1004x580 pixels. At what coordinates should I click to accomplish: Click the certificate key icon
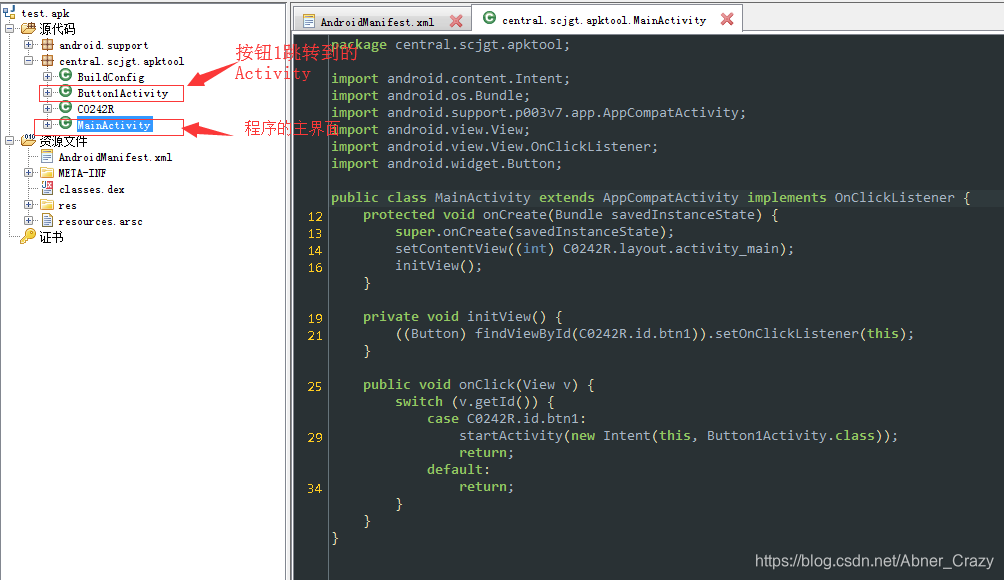pos(28,237)
